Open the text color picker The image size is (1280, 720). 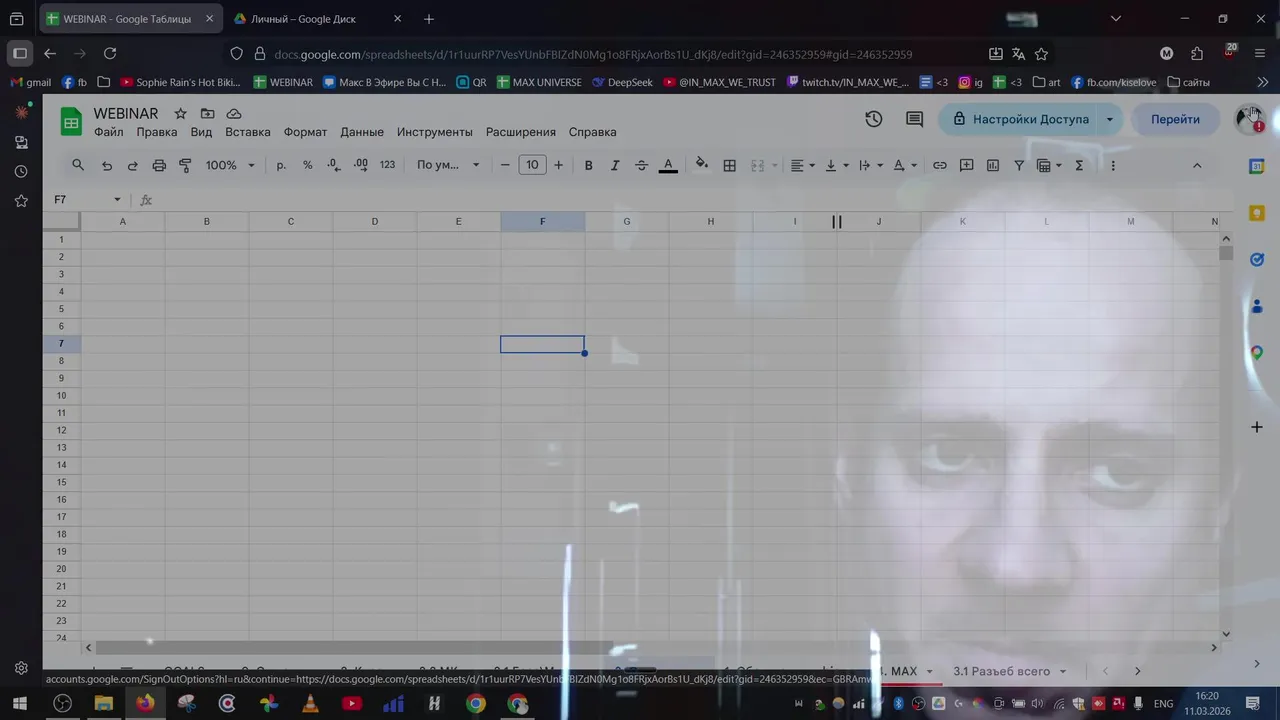[668, 165]
